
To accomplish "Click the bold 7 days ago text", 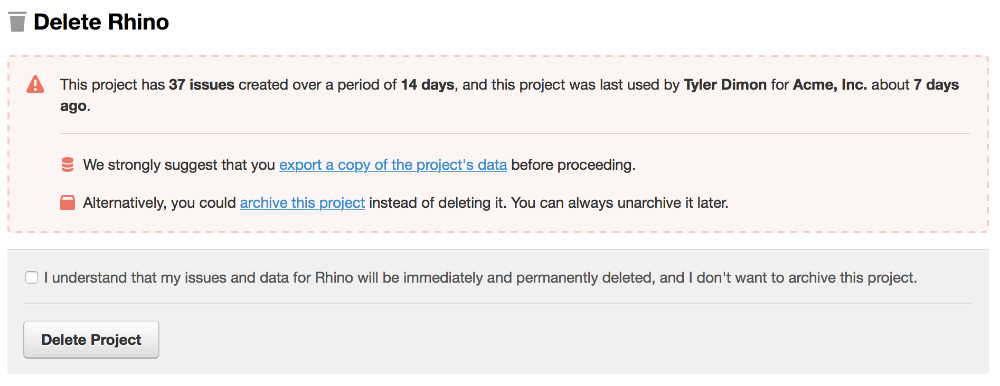I will click(936, 85).
